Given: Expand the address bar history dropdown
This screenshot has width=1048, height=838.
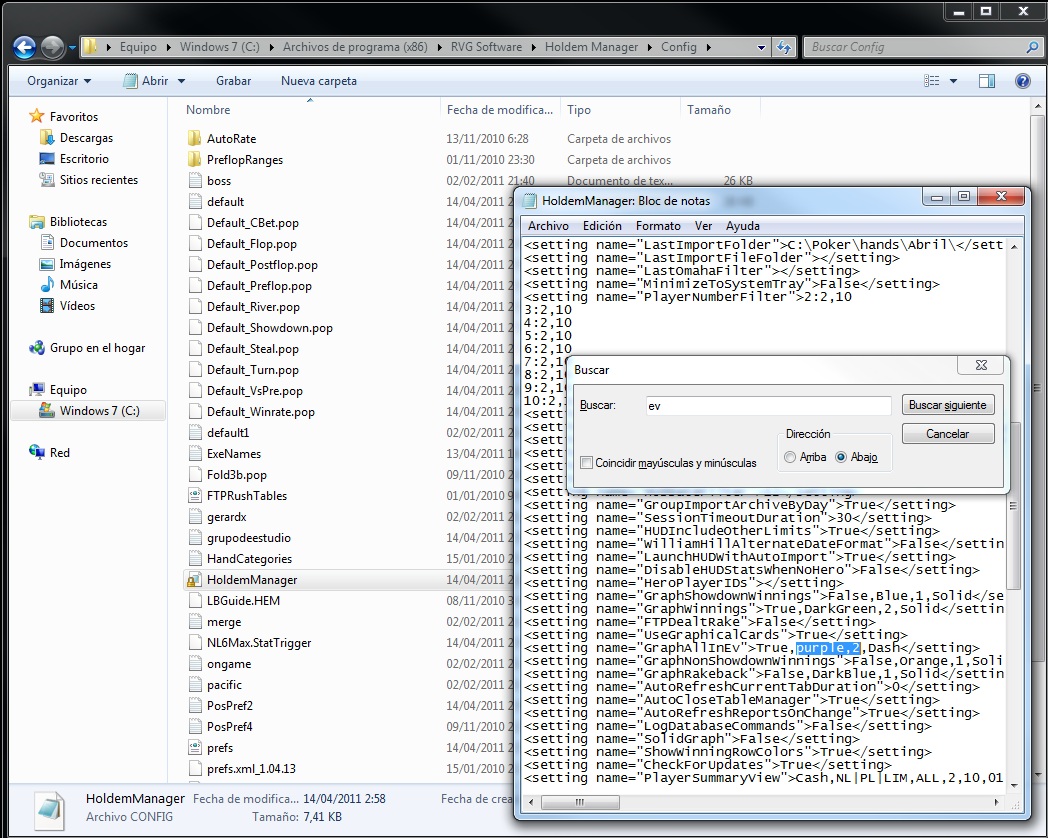Looking at the screenshot, I should (761, 47).
